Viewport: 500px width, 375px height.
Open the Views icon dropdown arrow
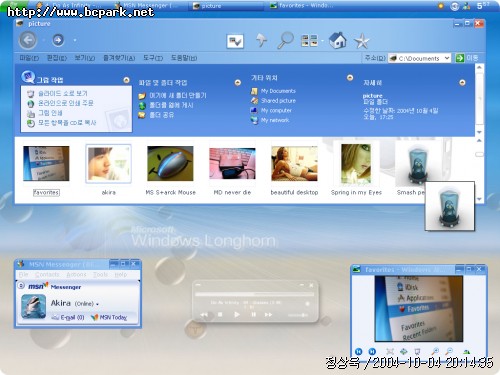[322, 41]
